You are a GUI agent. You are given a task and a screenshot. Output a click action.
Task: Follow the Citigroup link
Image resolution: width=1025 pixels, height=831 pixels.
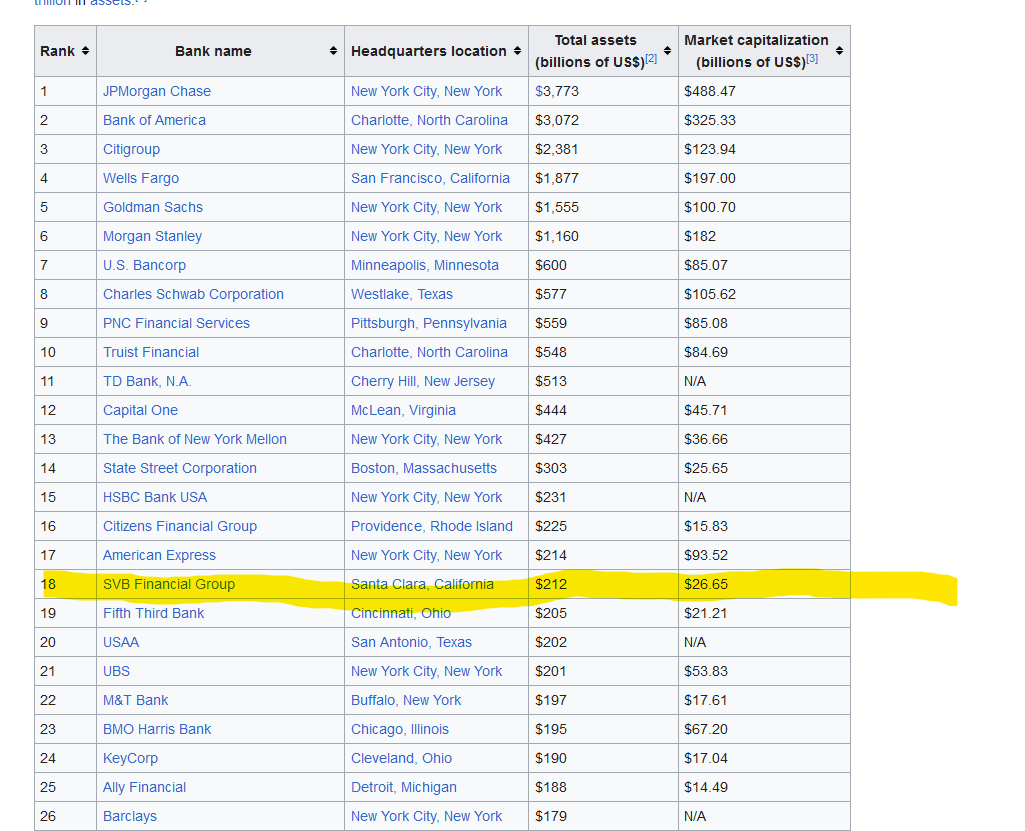[x=131, y=149]
